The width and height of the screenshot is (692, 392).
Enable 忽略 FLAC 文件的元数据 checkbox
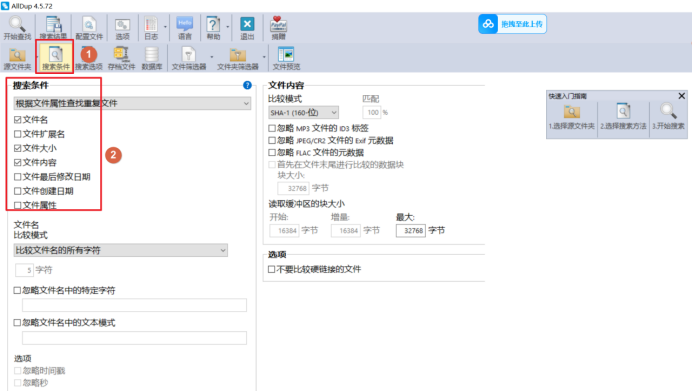[x=272, y=153]
